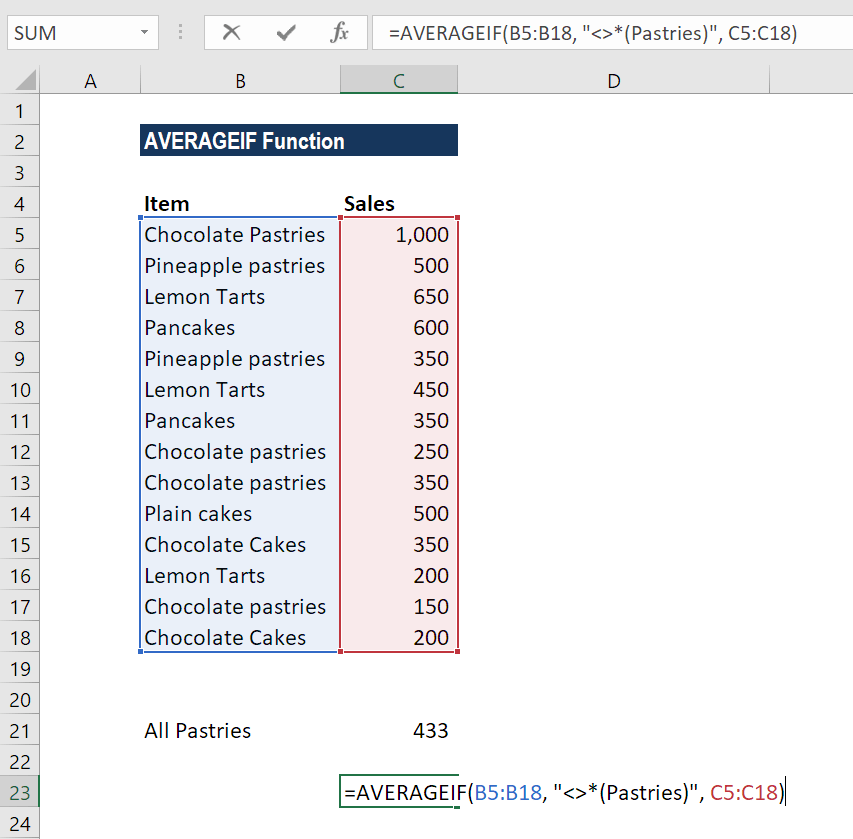Open Insert Function fx dialog

click(339, 33)
